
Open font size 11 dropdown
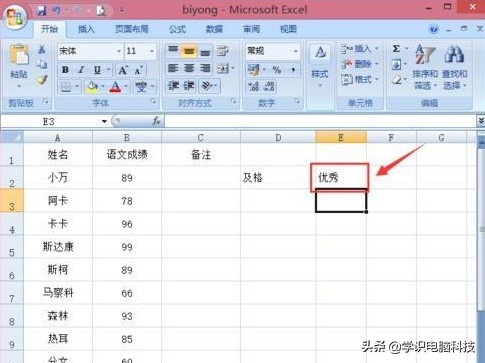click(152, 51)
